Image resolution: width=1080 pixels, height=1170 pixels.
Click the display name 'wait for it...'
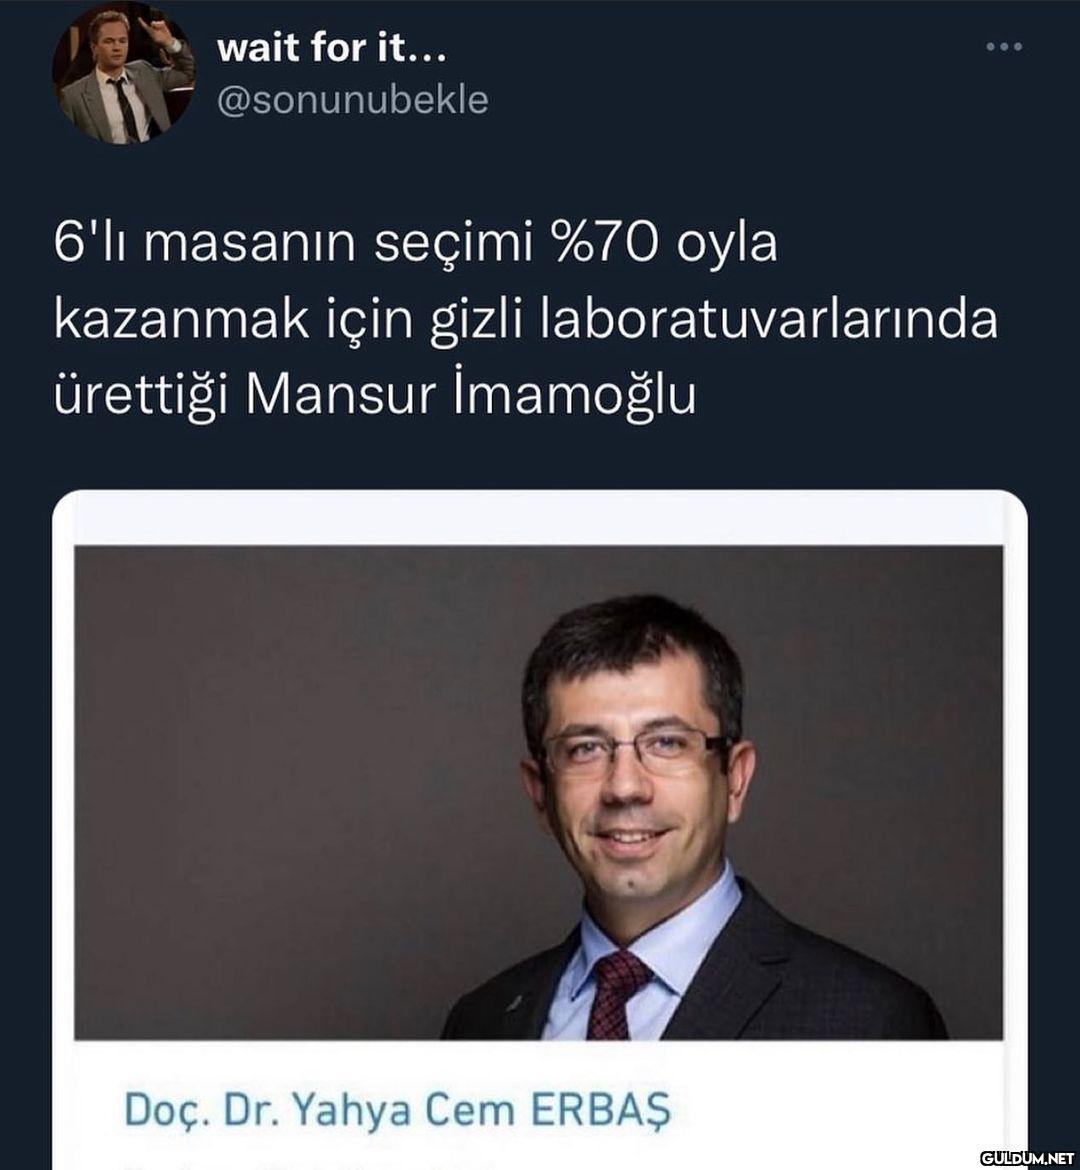click(331, 49)
